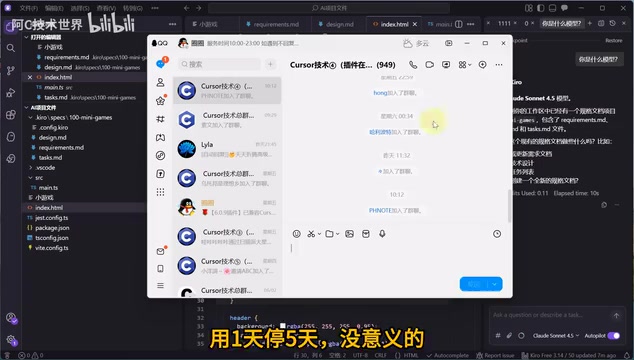Open QQ mailbox envelope icon
Screen dimensions: 634x360
coord(161,251)
